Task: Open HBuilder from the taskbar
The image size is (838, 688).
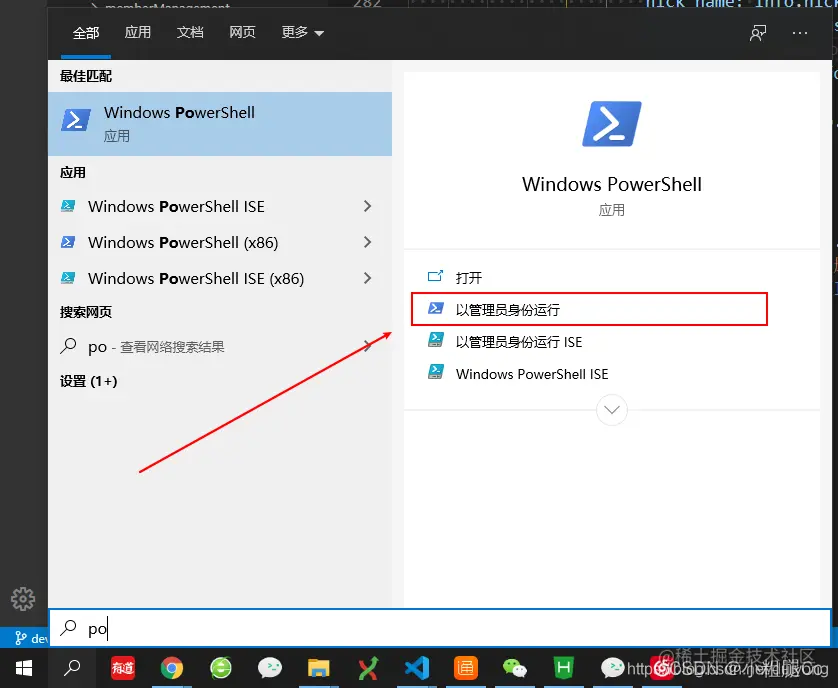Action: 564,668
